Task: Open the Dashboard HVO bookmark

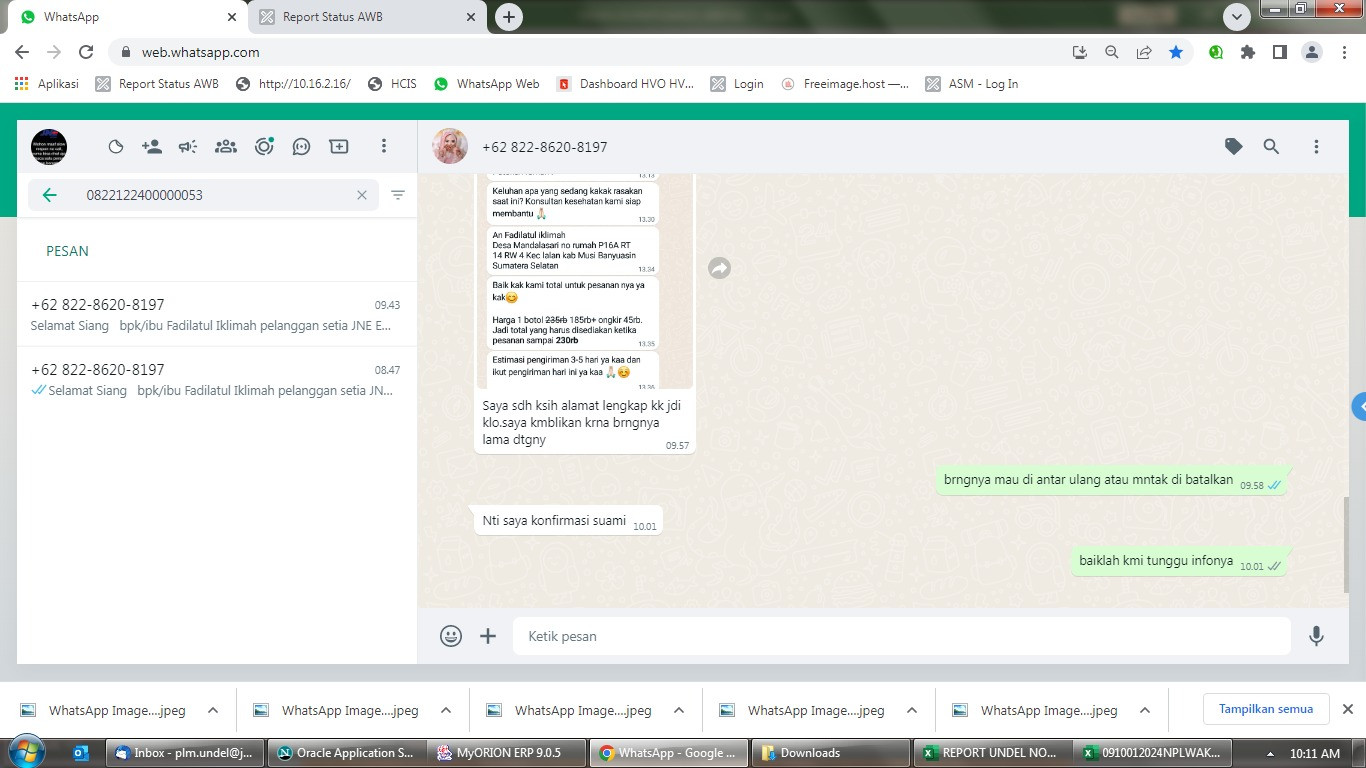Action: pyautogui.click(x=625, y=84)
